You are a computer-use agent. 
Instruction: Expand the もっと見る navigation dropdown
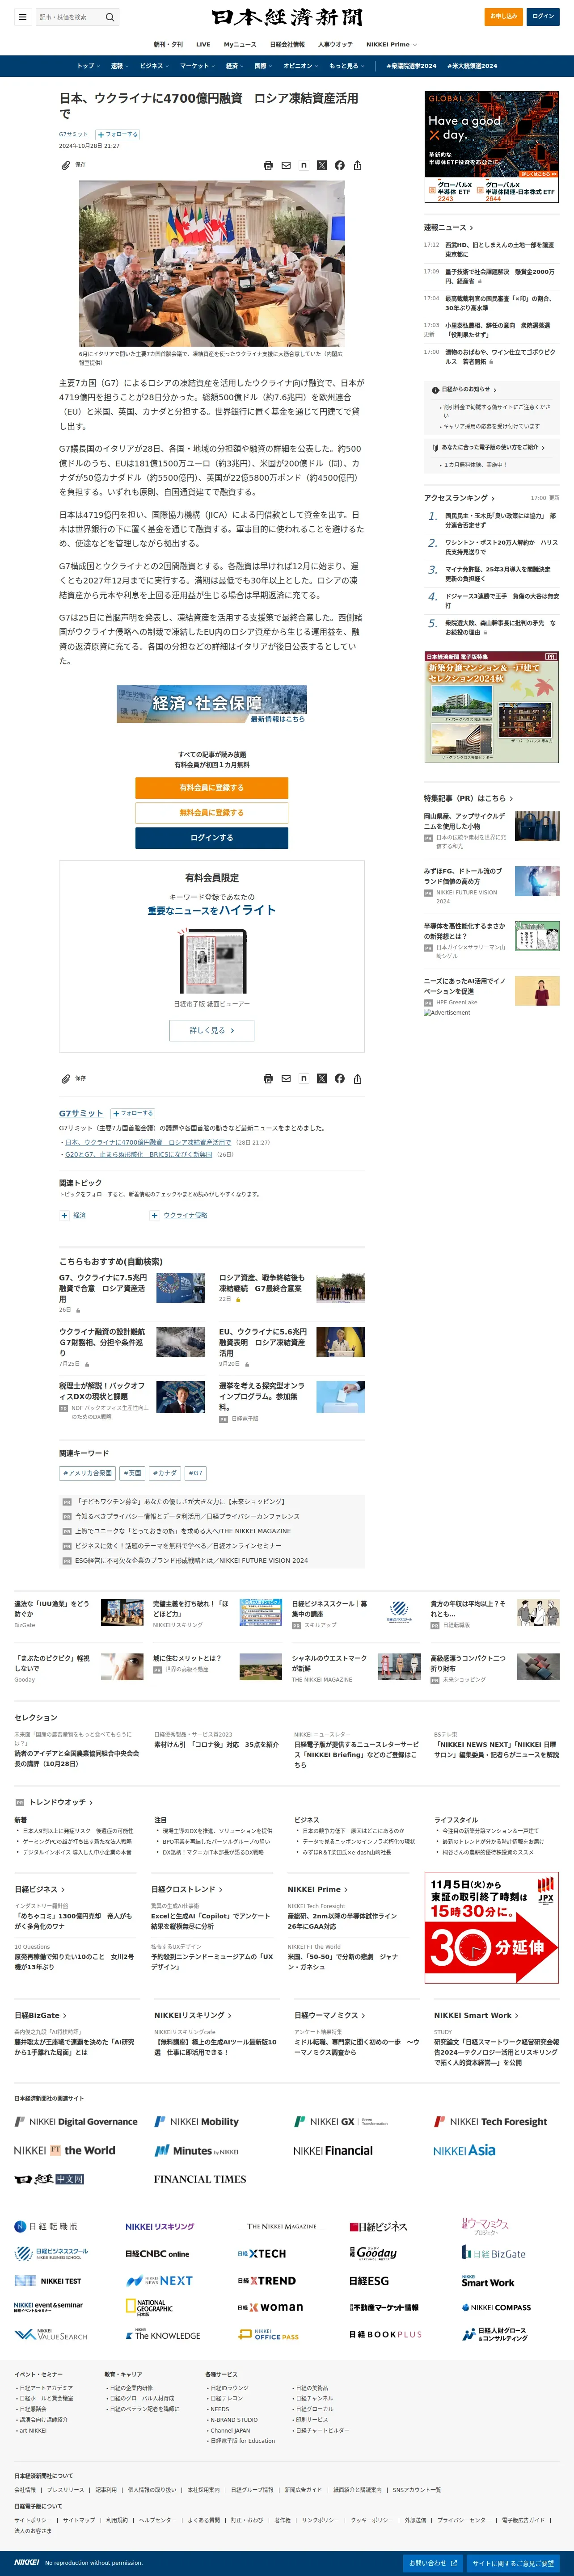click(346, 66)
